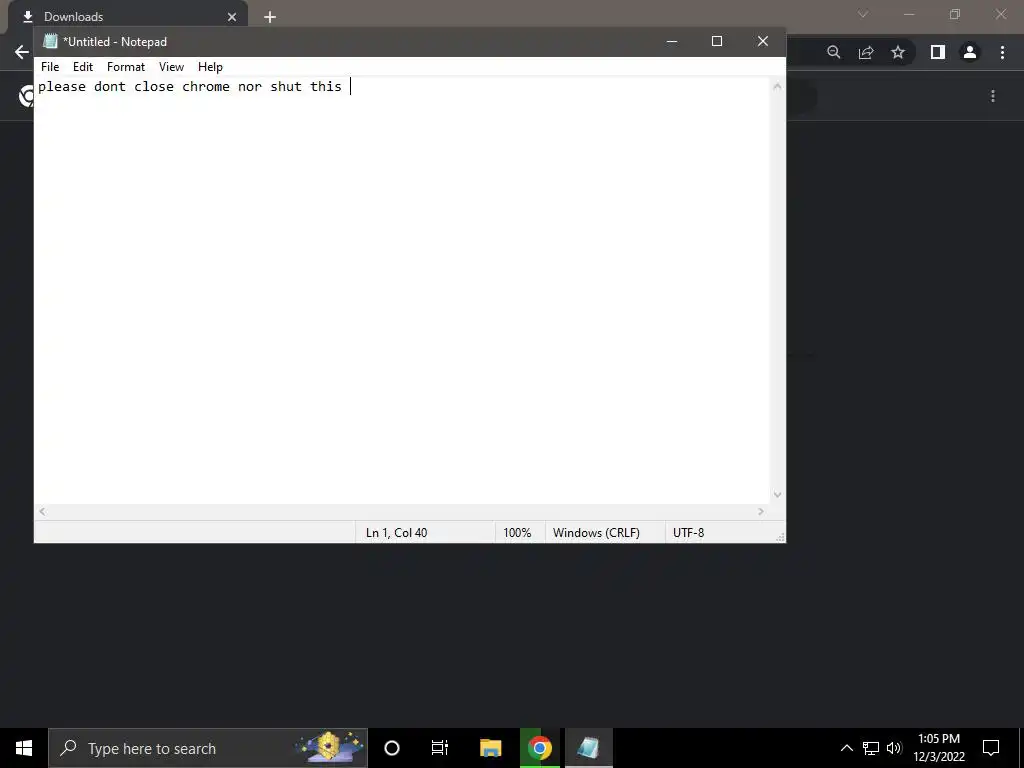1024x768 pixels.
Task: Open the Windows Start menu
Action: [24, 748]
